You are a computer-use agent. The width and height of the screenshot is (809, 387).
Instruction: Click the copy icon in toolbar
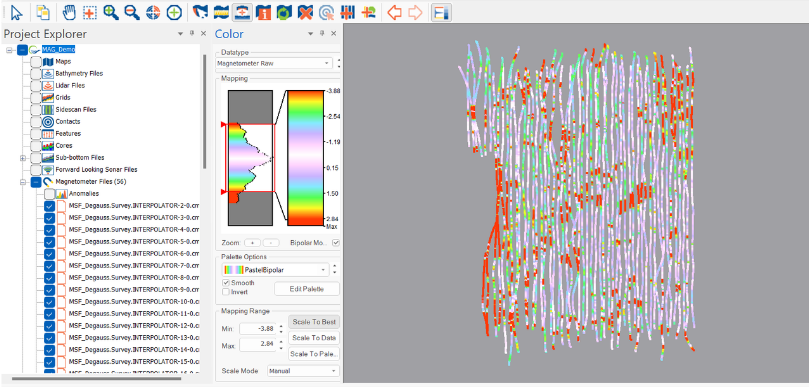(42, 12)
